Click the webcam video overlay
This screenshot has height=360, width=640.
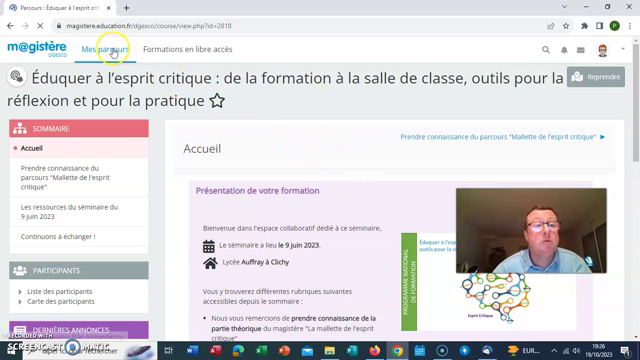(531, 231)
